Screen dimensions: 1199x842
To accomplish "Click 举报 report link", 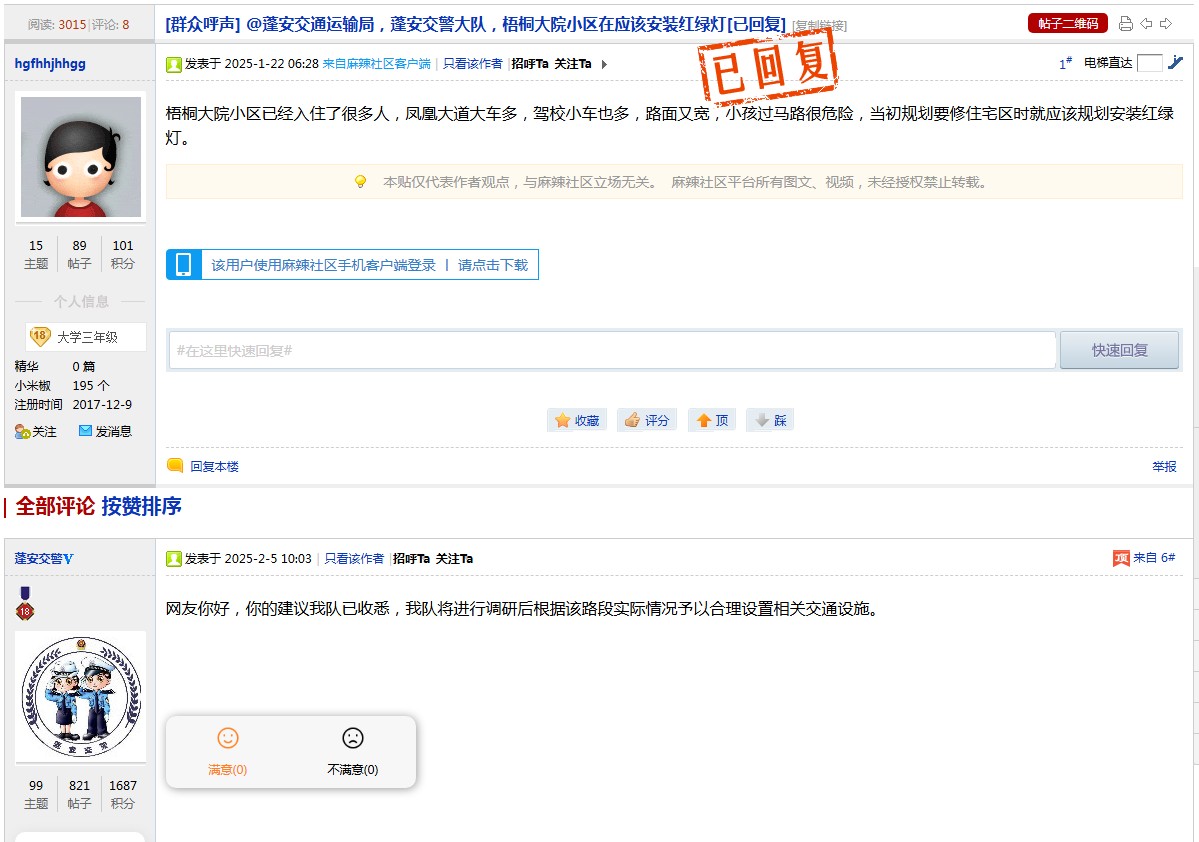I will click(1164, 466).
